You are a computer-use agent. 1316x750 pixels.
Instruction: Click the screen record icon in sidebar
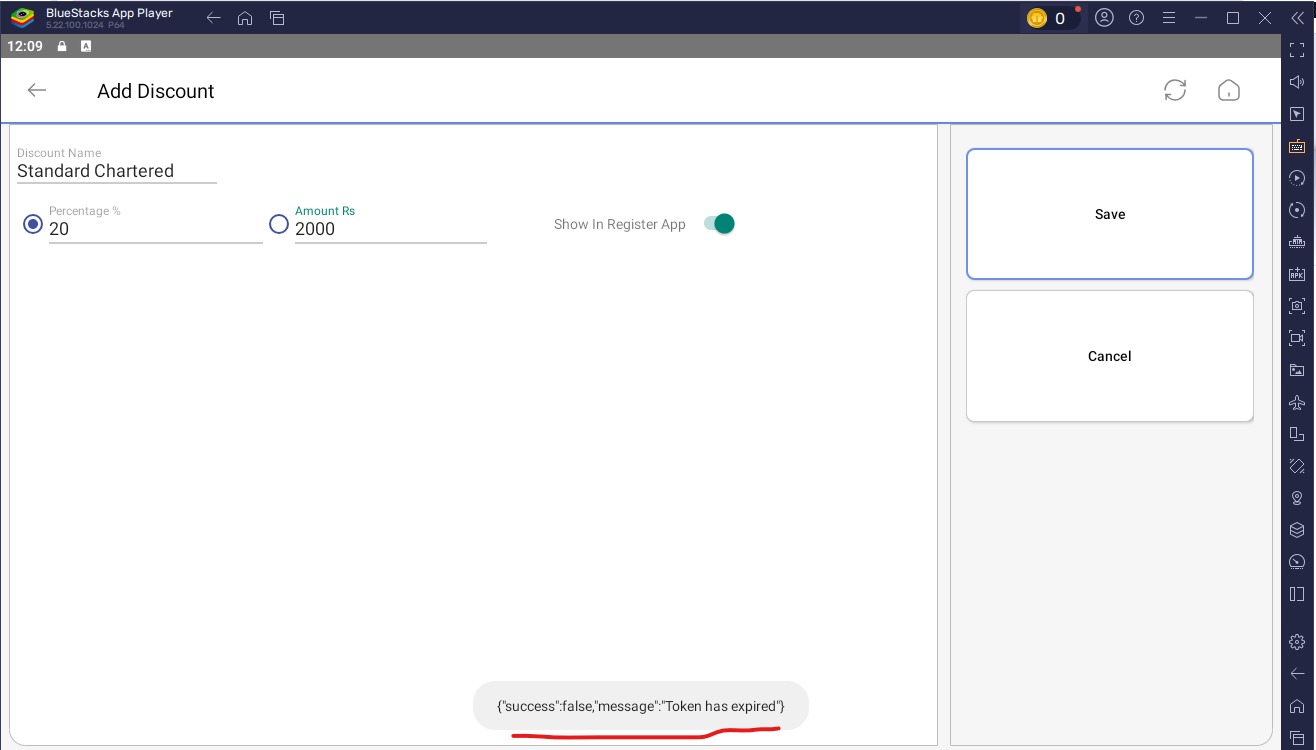(x=1297, y=338)
